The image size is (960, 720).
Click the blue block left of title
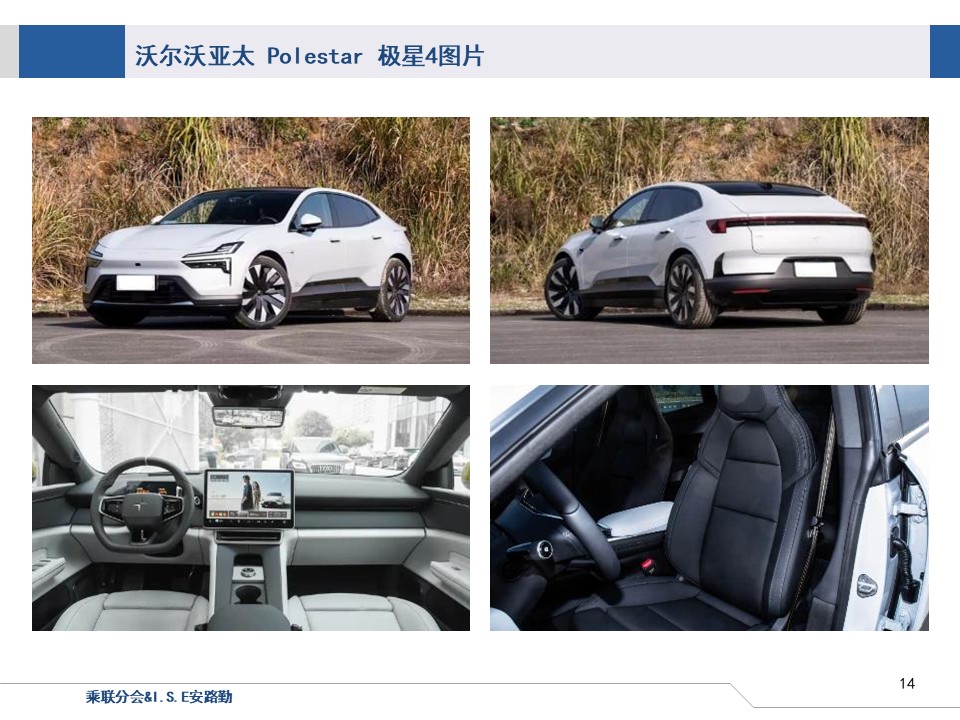[x=72, y=51]
